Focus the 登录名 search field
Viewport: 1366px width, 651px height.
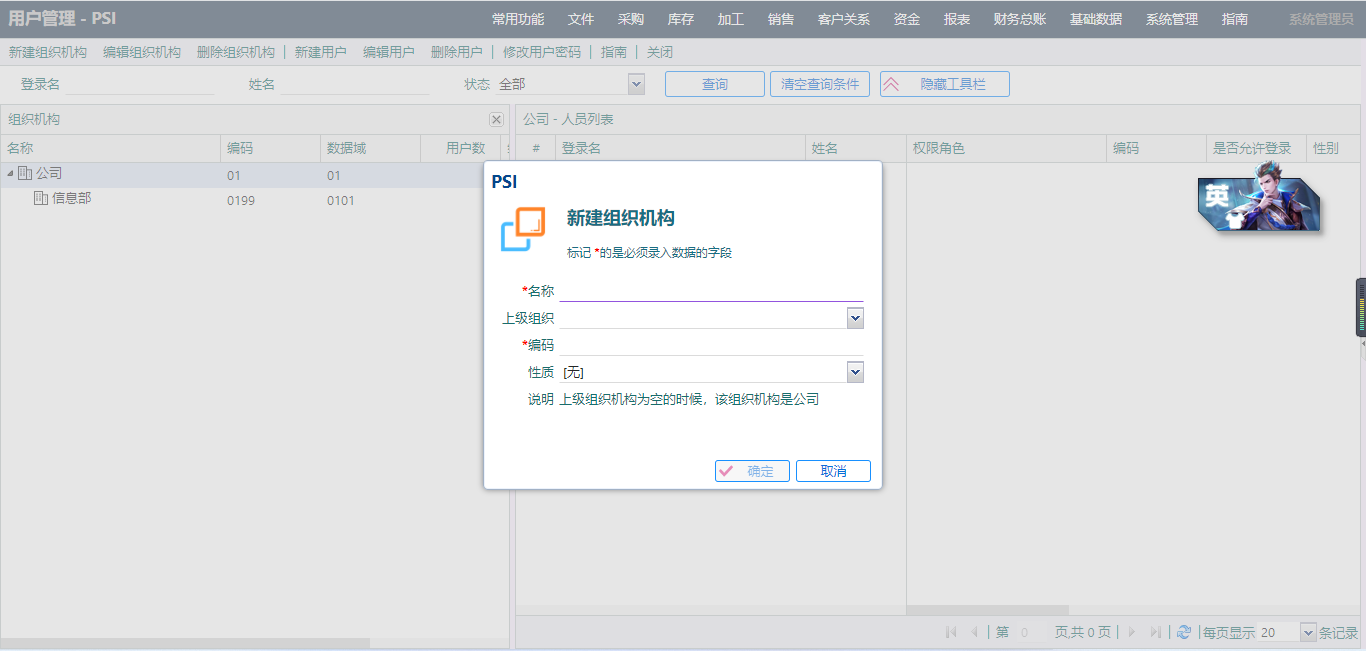click(x=140, y=84)
